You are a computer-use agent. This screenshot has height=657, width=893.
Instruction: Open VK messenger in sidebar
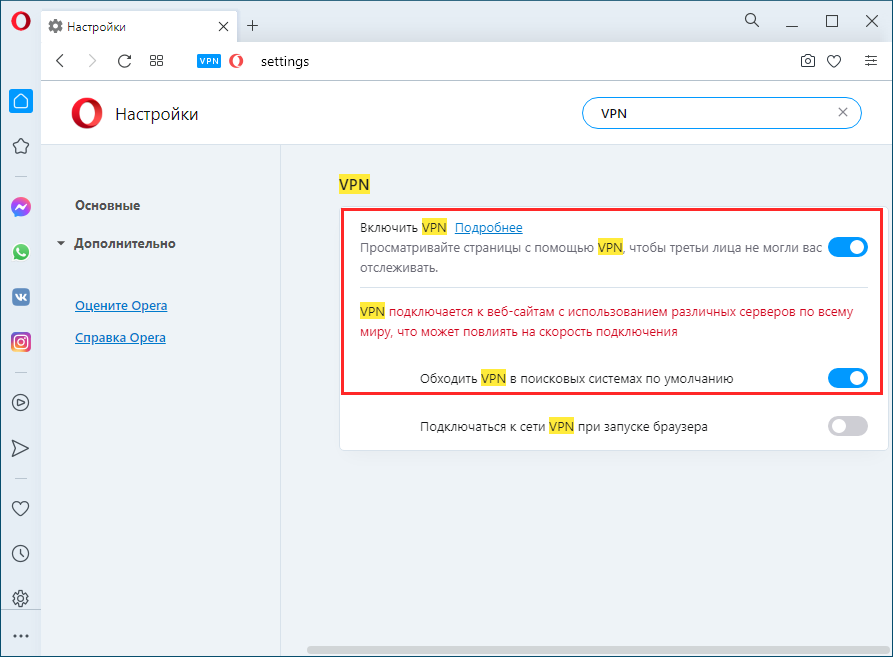21,297
